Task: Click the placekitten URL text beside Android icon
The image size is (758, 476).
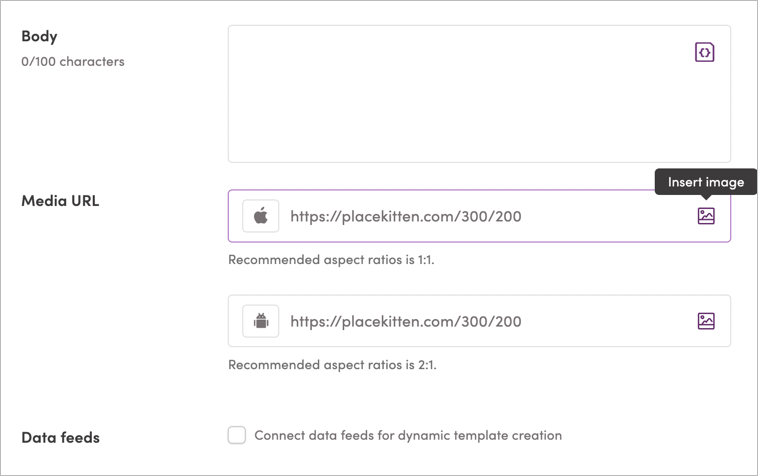Action: point(406,321)
